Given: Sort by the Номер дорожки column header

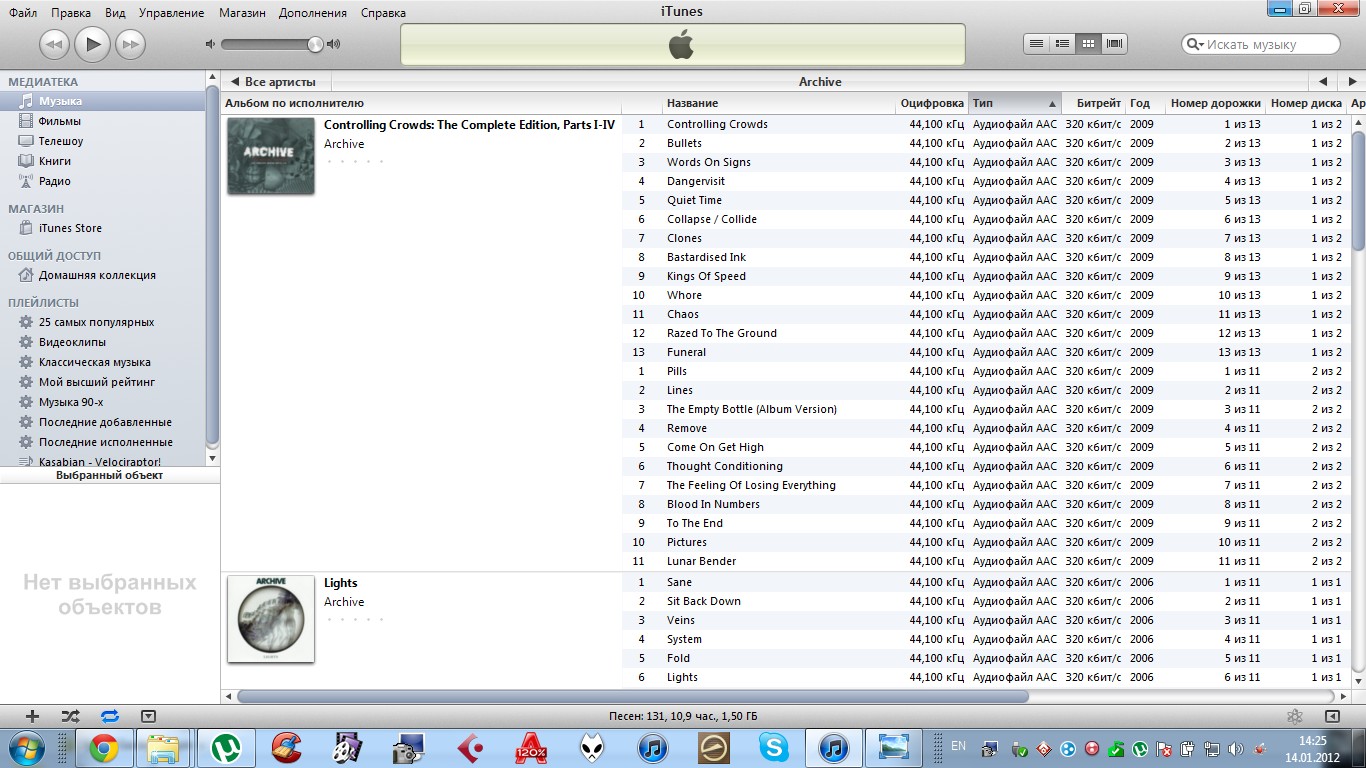Looking at the screenshot, I should (x=1214, y=103).
